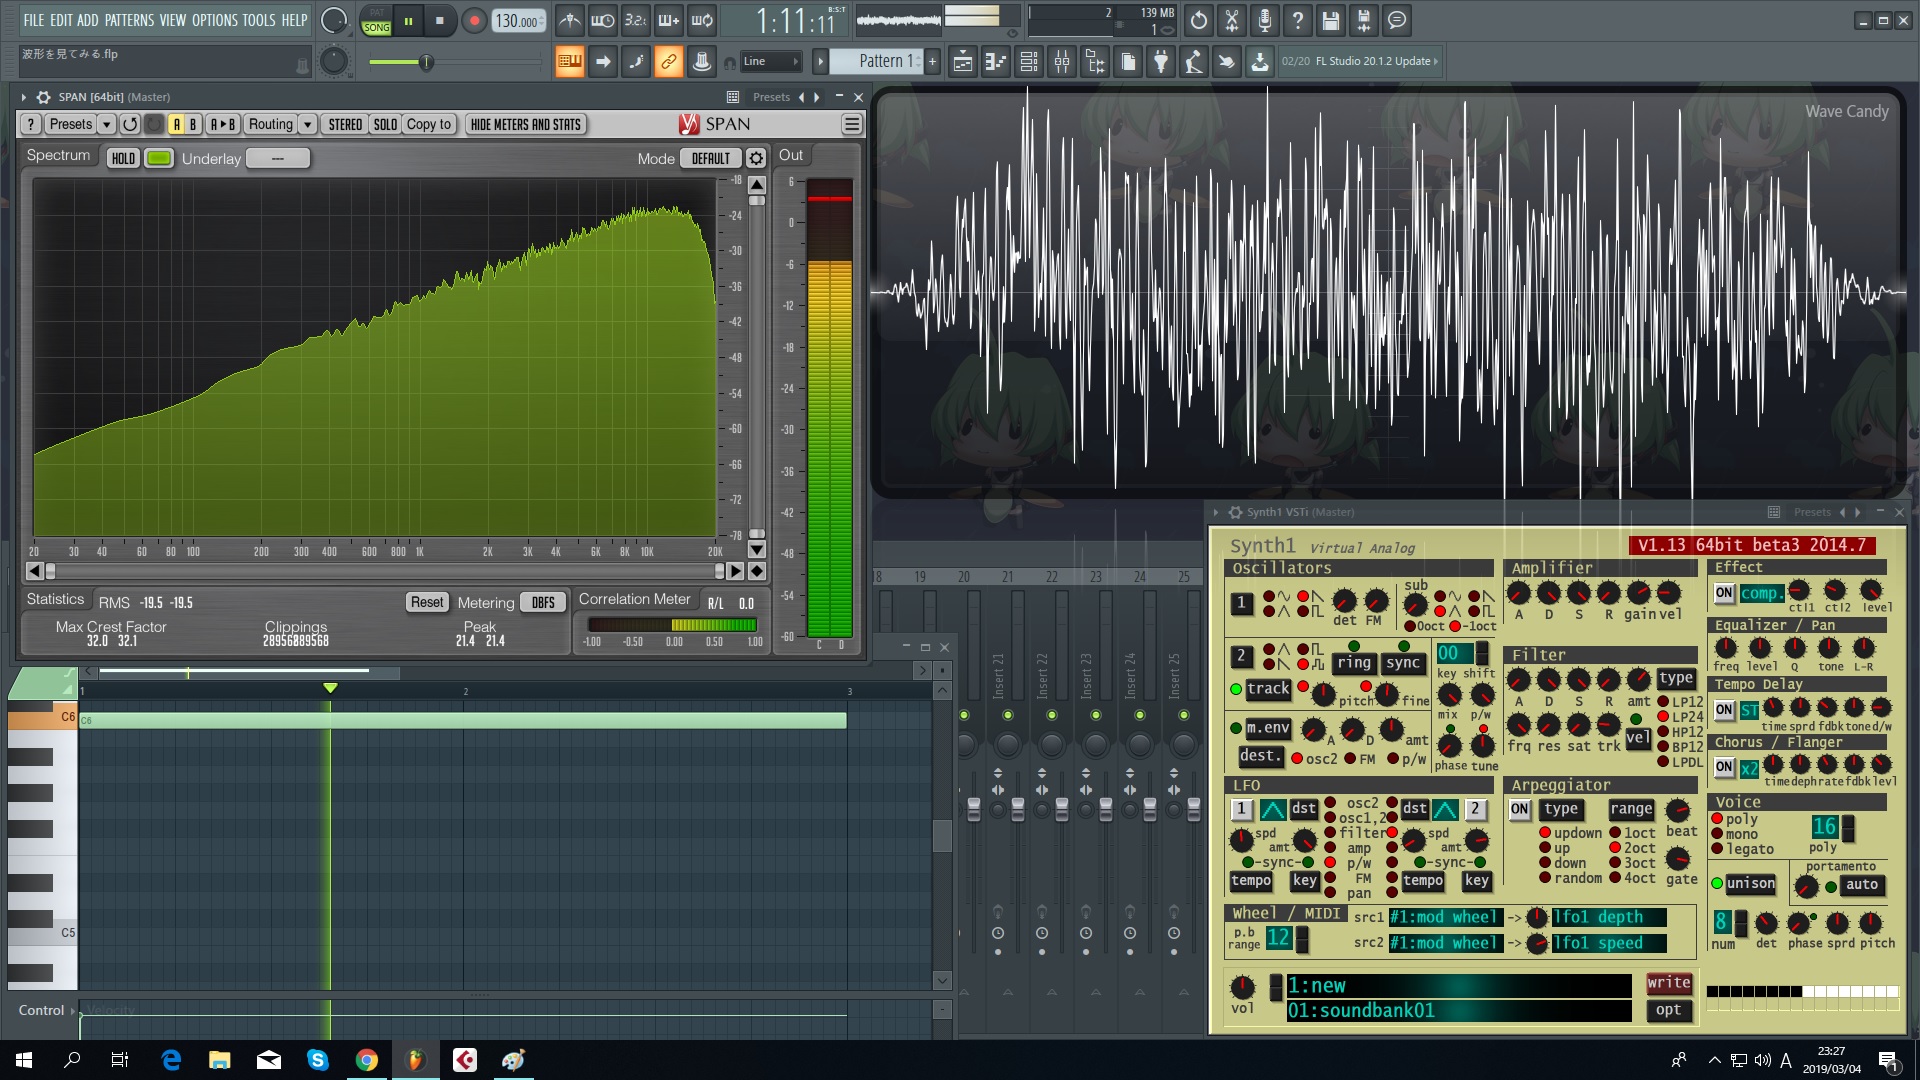Click the one-click audio recording microphone icon

pos(1265,20)
